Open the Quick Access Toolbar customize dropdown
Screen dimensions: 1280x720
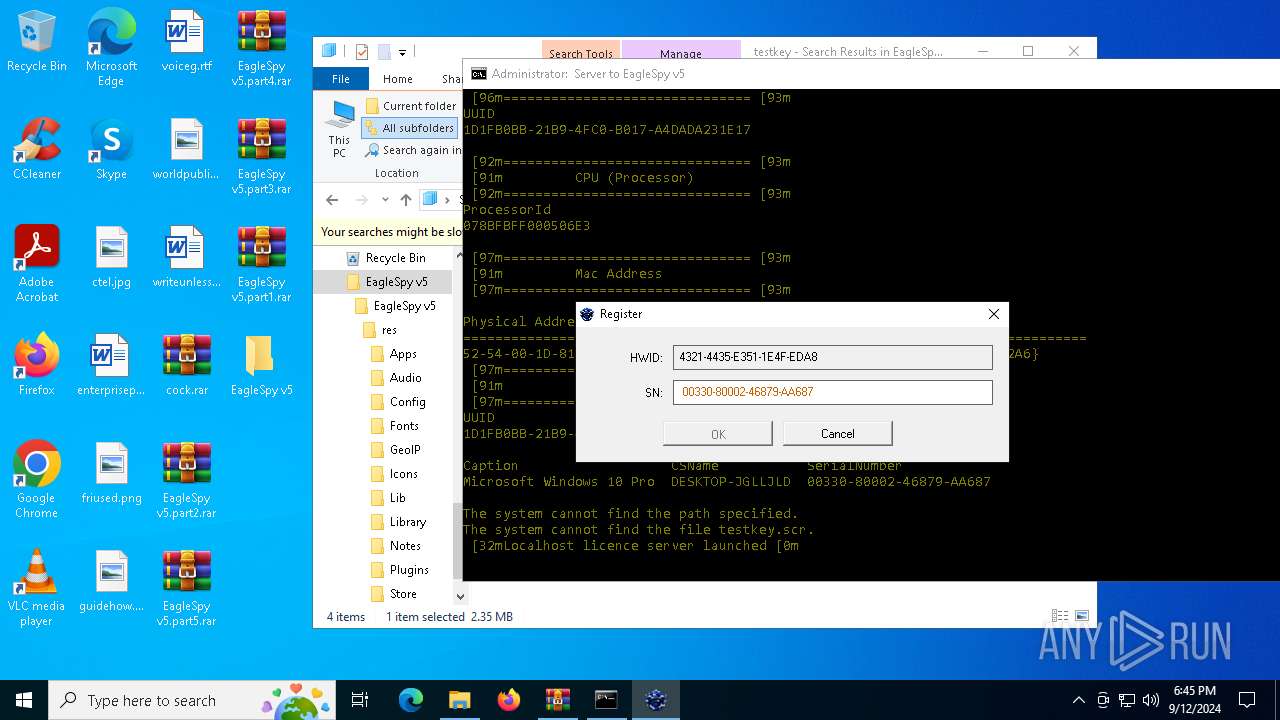coord(402,52)
